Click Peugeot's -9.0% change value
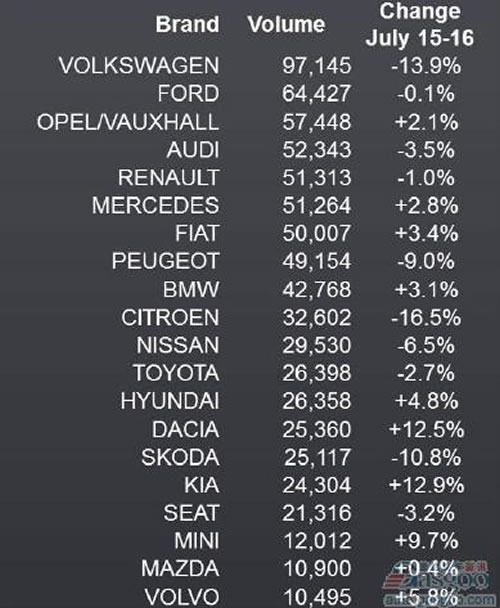Viewport: 500px width, 608px height. (426, 261)
